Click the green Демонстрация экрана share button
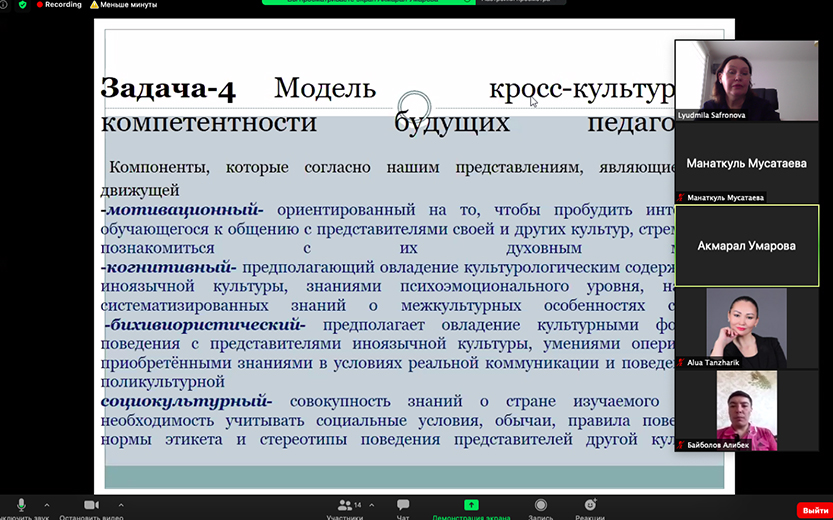Image resolution: width=833 pixels, height=520 pixels. (x=471, y=508)
